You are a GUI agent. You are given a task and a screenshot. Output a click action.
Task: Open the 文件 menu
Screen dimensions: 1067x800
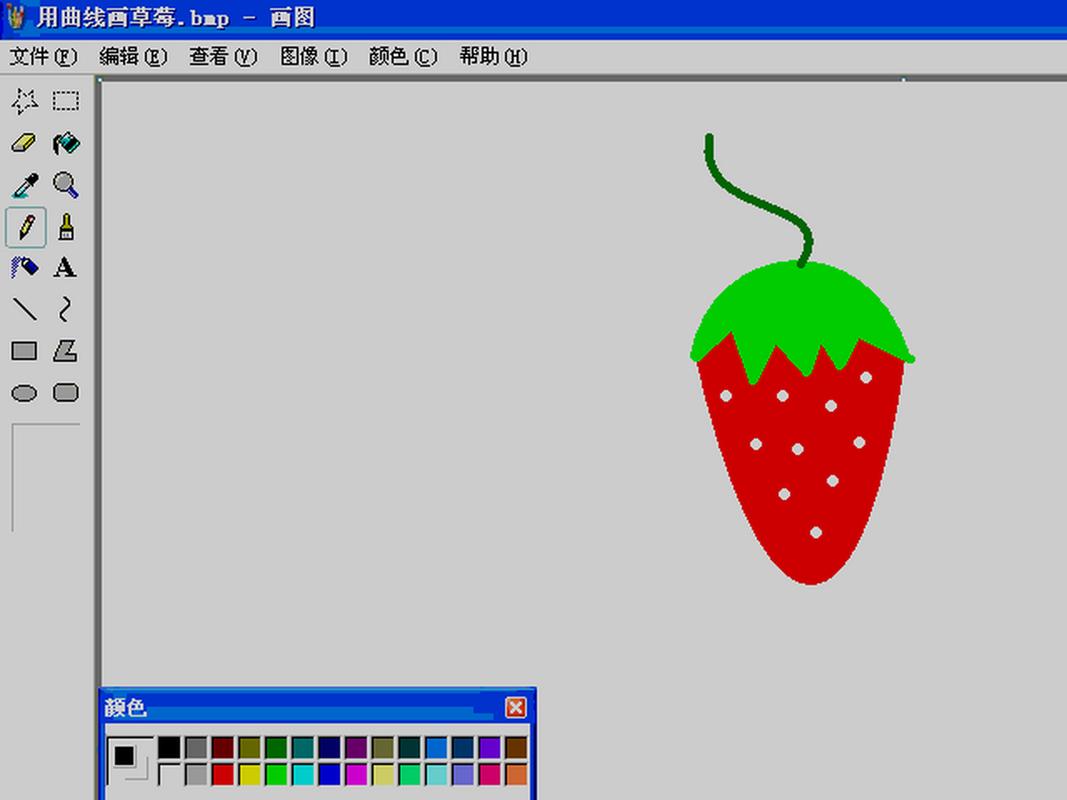coord(42,57)
